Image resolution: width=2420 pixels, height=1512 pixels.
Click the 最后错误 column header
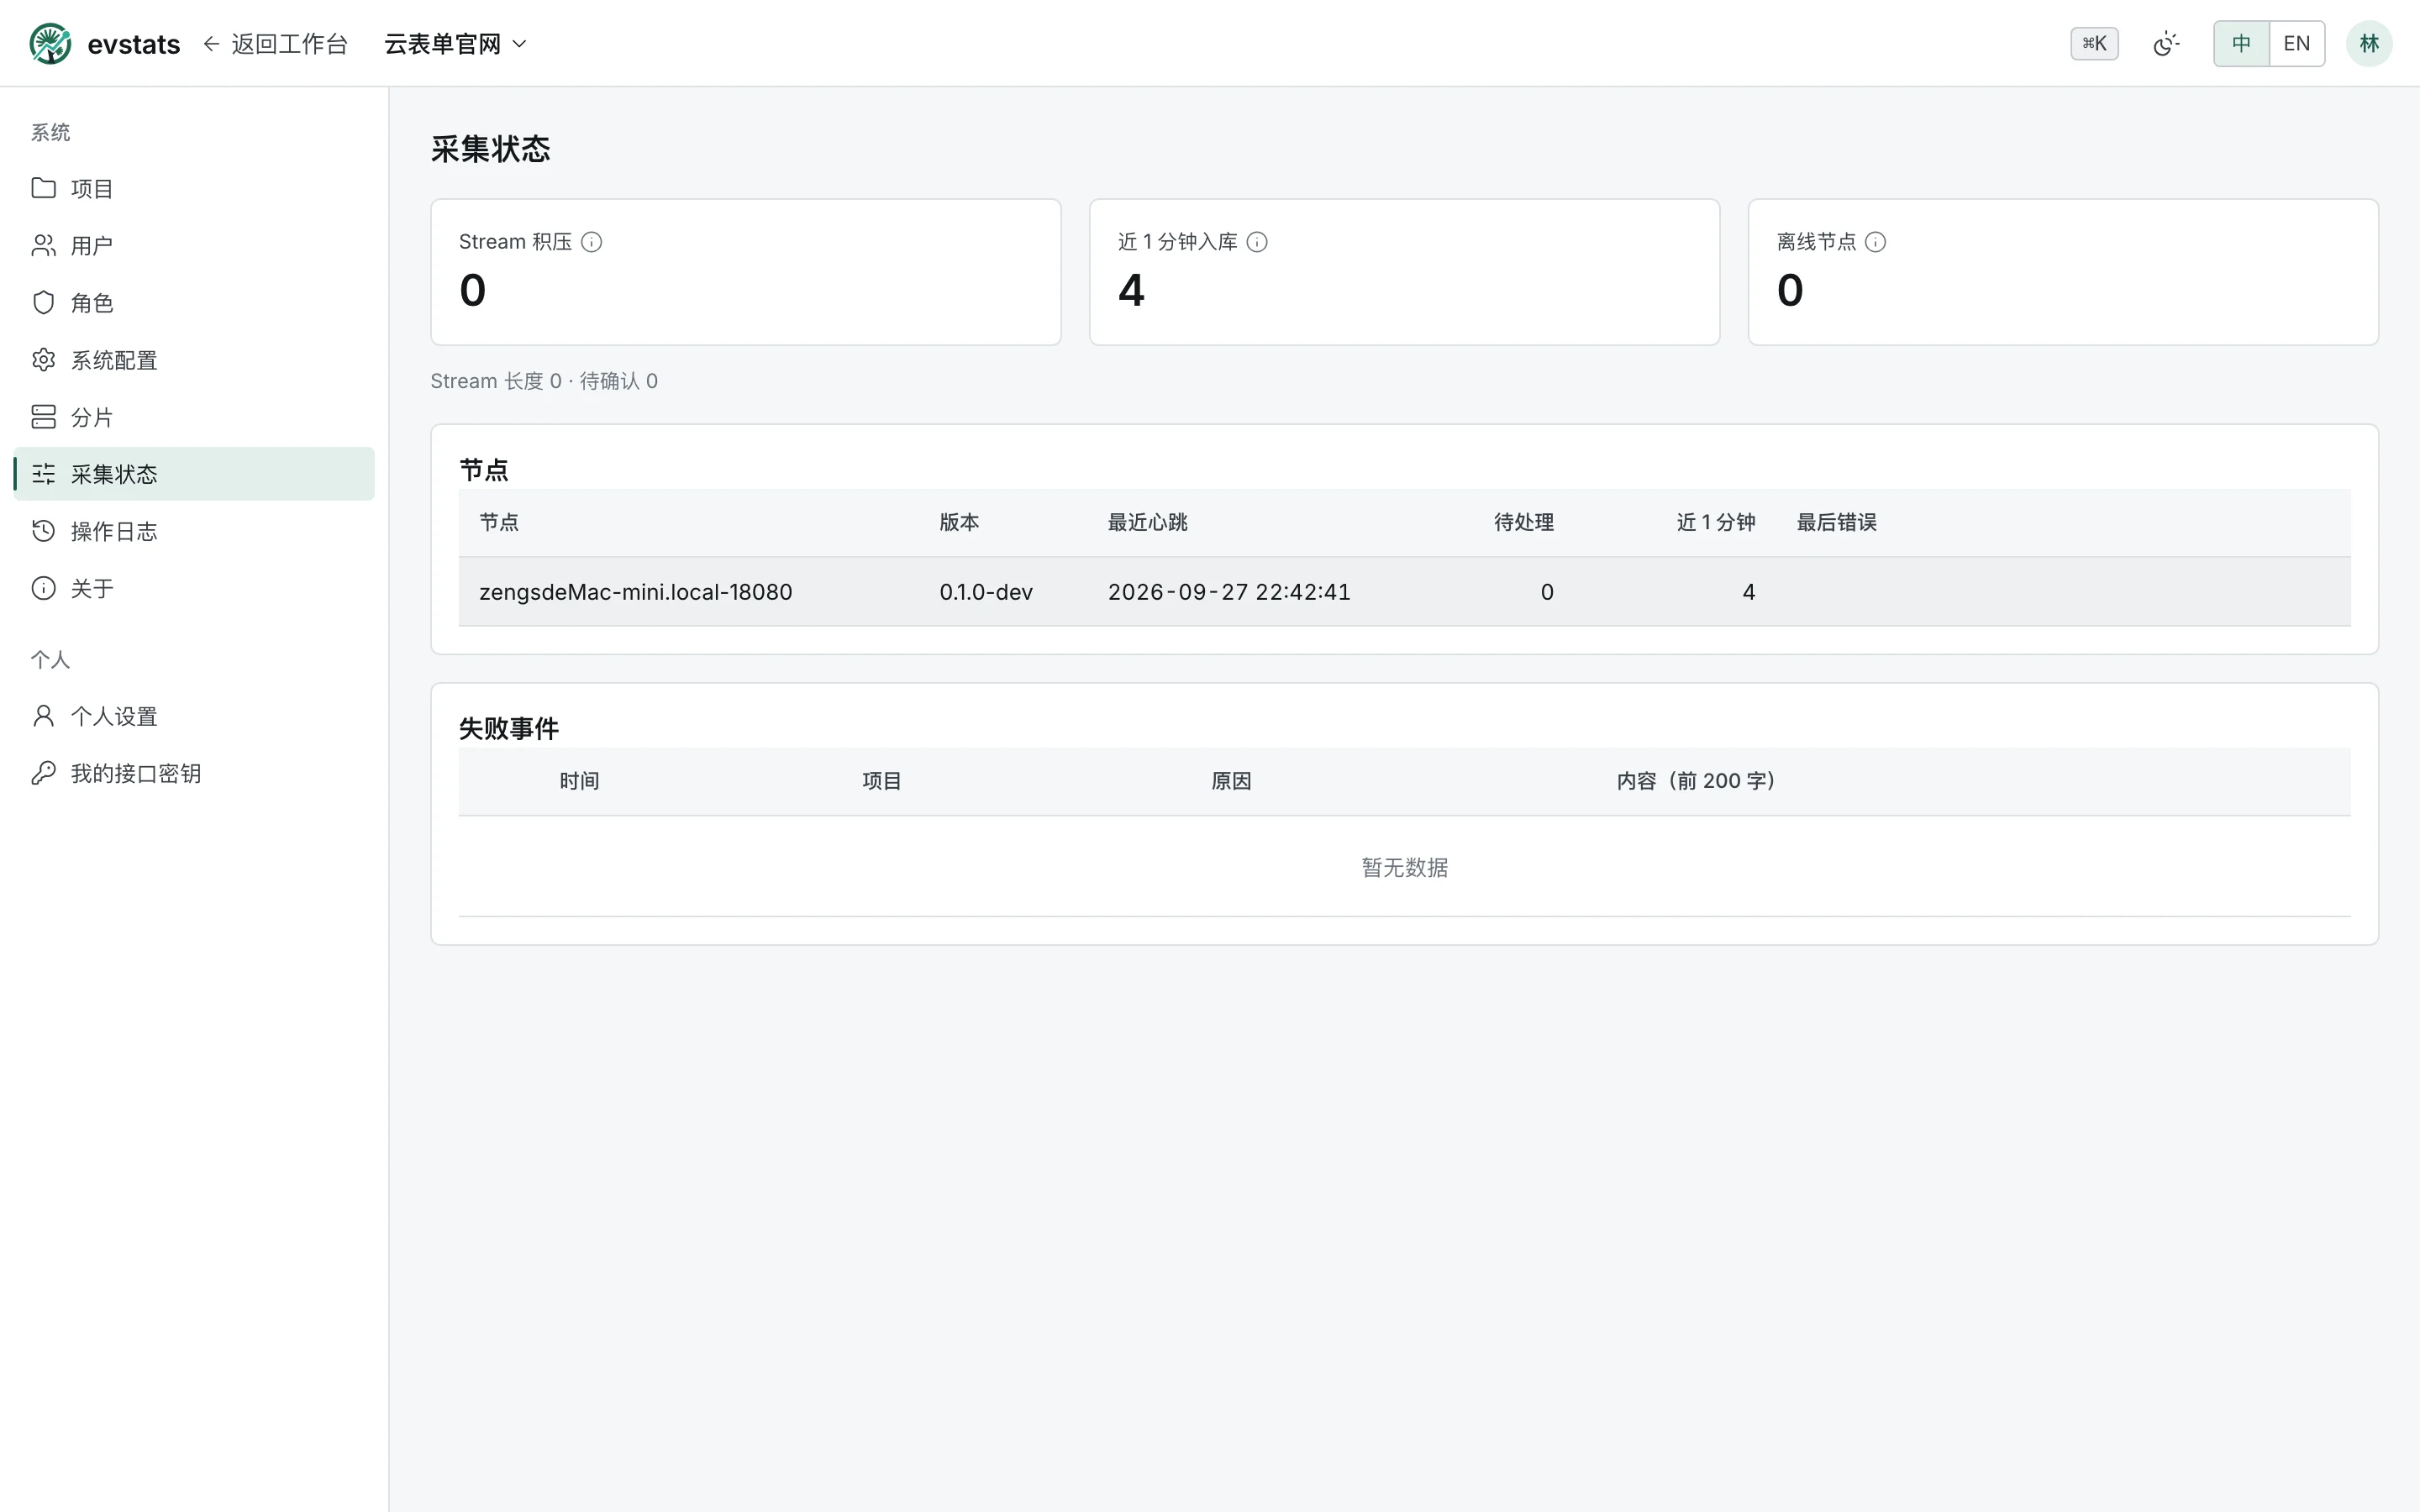(1836, 522)
